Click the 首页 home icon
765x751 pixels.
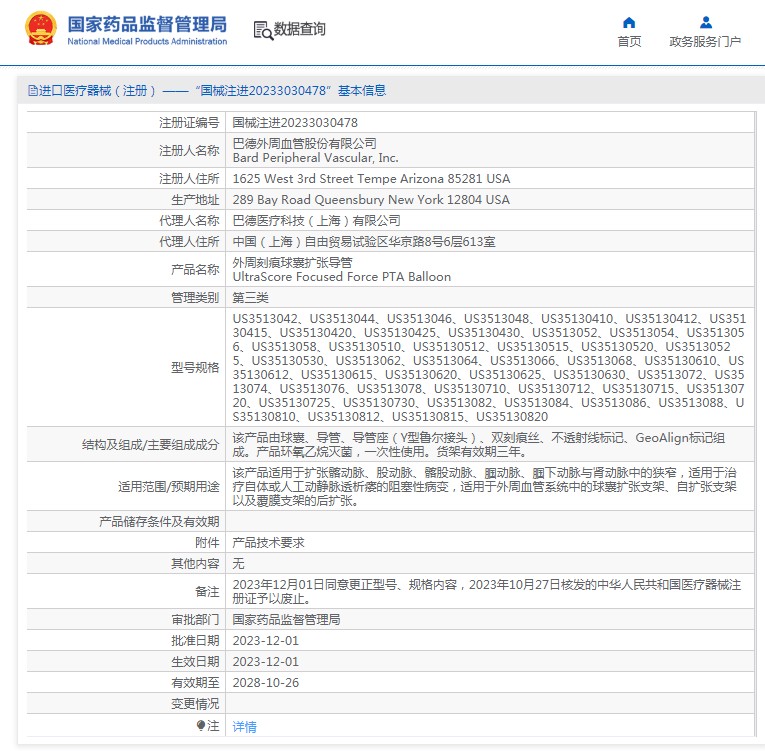tap(629, 22)
